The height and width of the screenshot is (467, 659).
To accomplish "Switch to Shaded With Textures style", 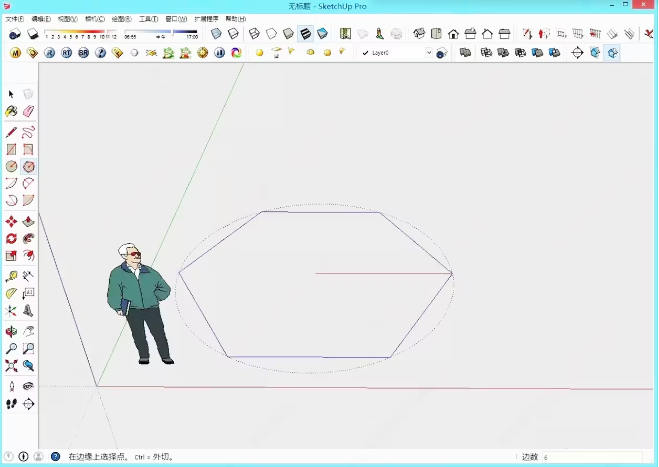I will pos(306,34).
